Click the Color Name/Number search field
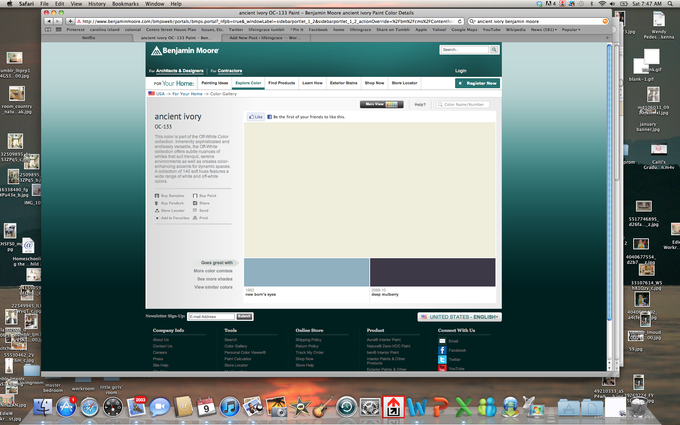 click(x=463, y=105)
